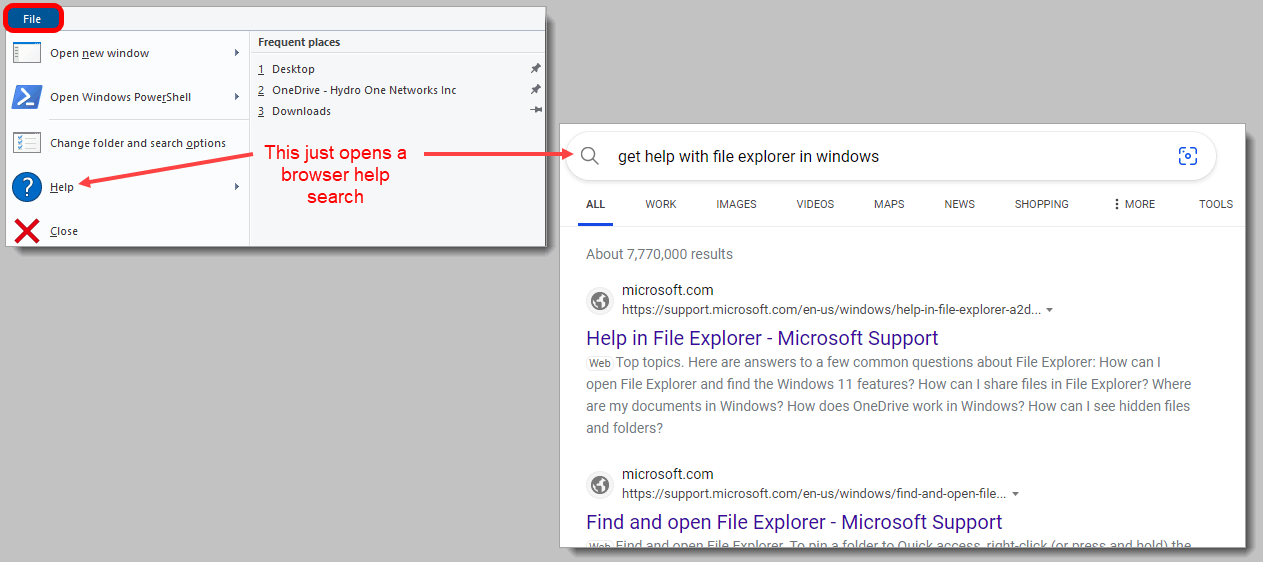
Task: Open the find-and-open-file URL
Action: click(x=814, y=493)
